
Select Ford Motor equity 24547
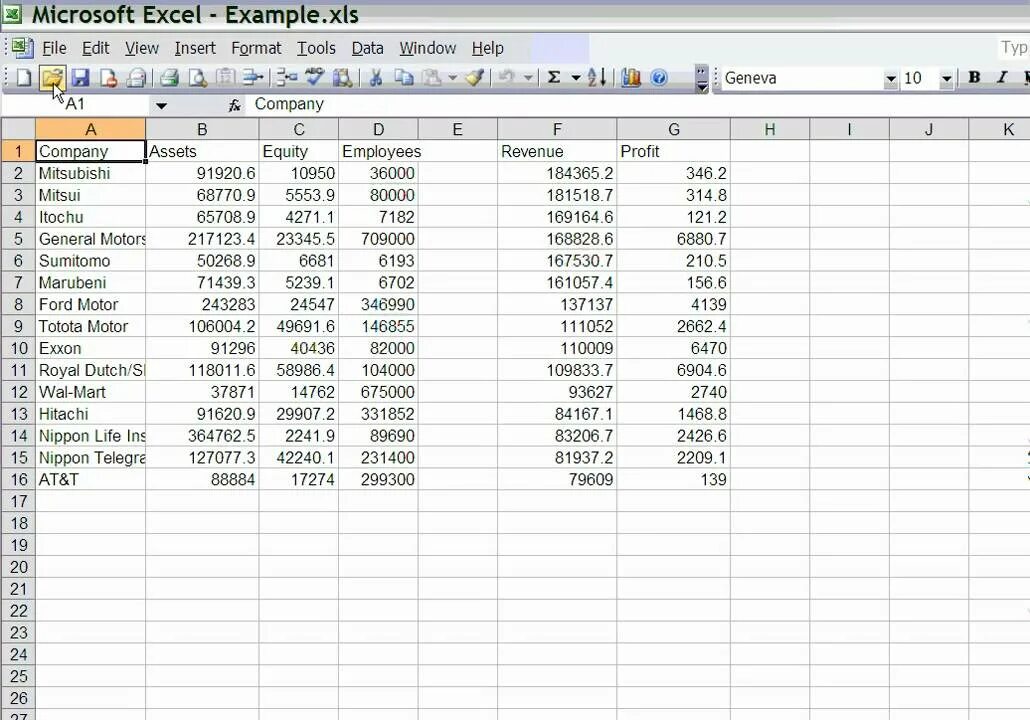pos(299,305)
